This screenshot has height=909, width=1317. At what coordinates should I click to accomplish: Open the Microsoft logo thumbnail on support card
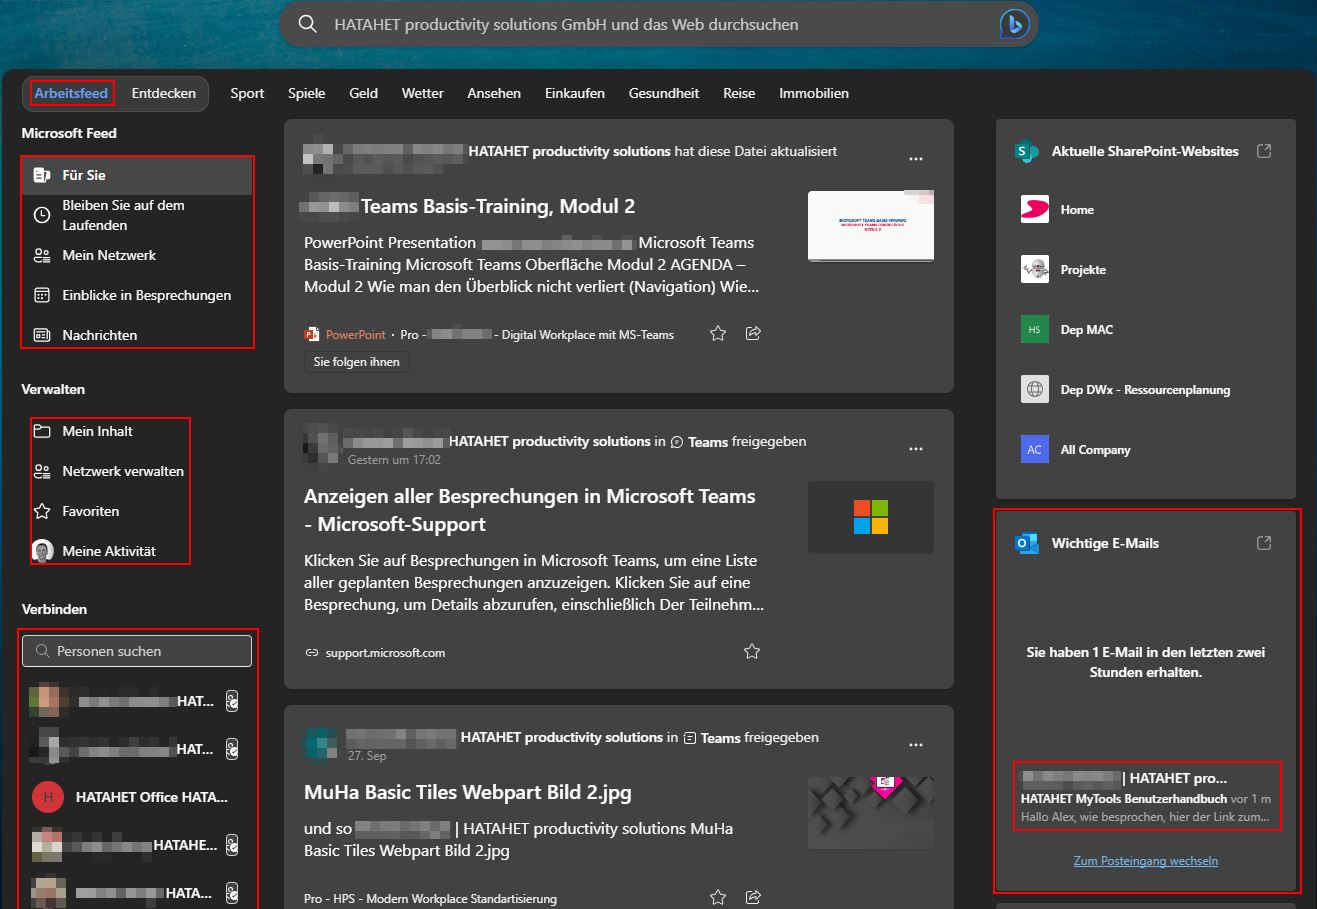pyautogui.click(x=871, y=517)
